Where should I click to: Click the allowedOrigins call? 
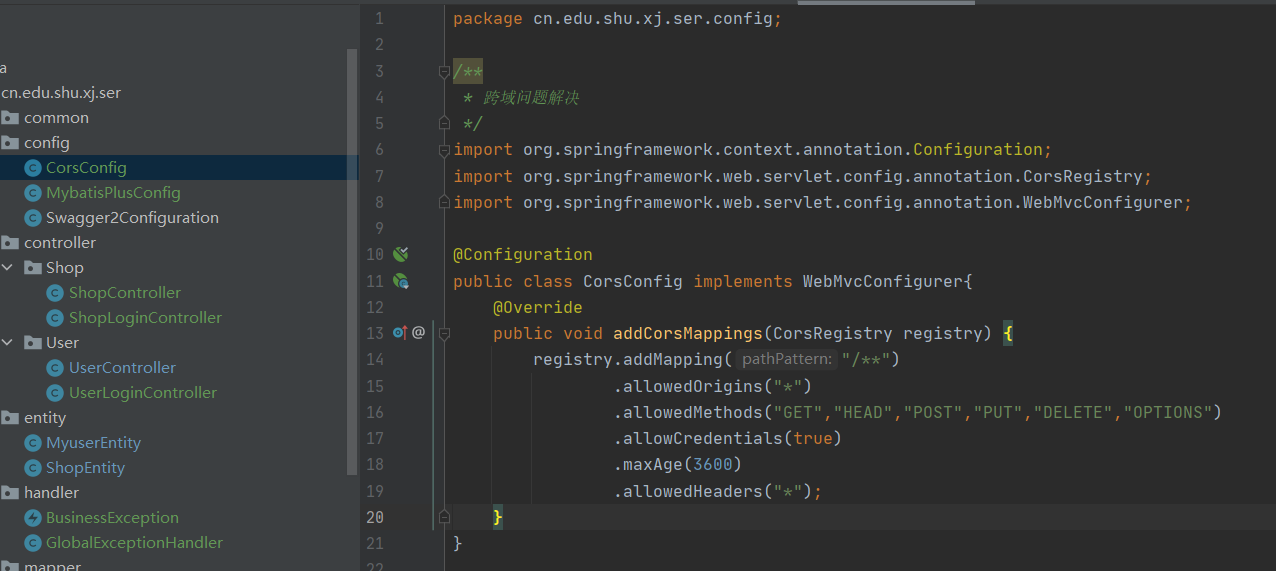click(693, 386)
